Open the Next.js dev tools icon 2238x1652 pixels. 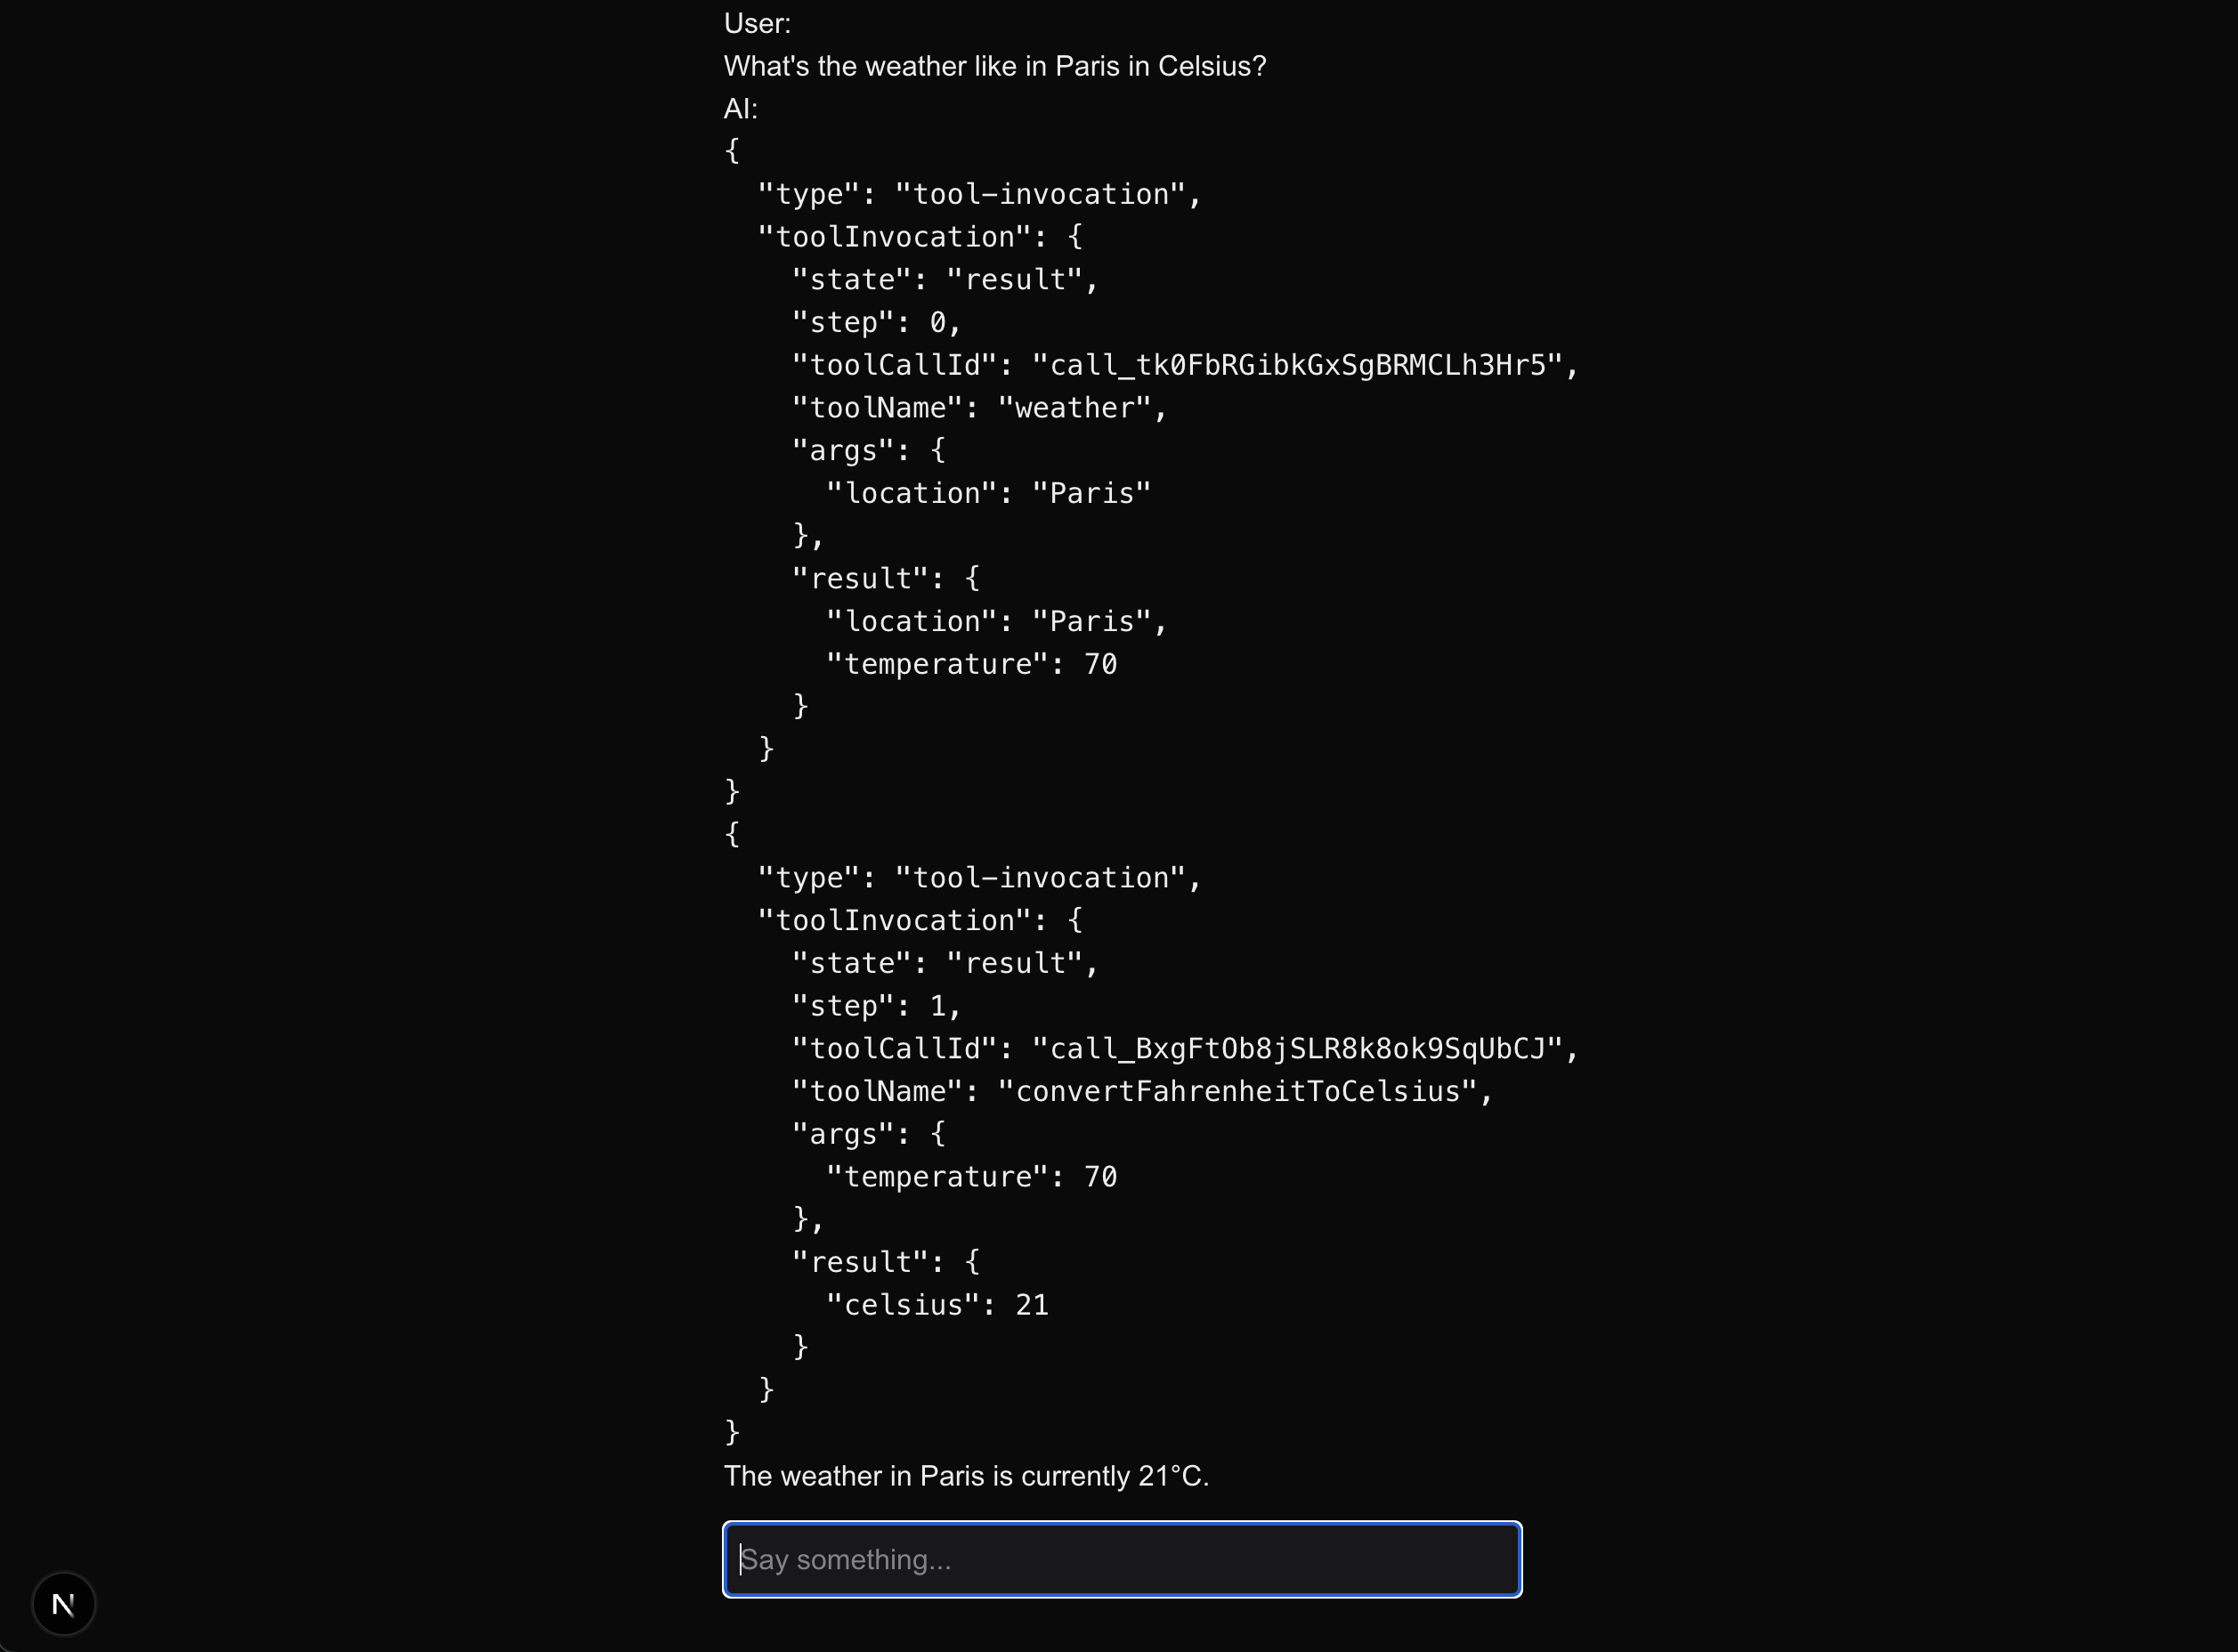[63, 1604]
